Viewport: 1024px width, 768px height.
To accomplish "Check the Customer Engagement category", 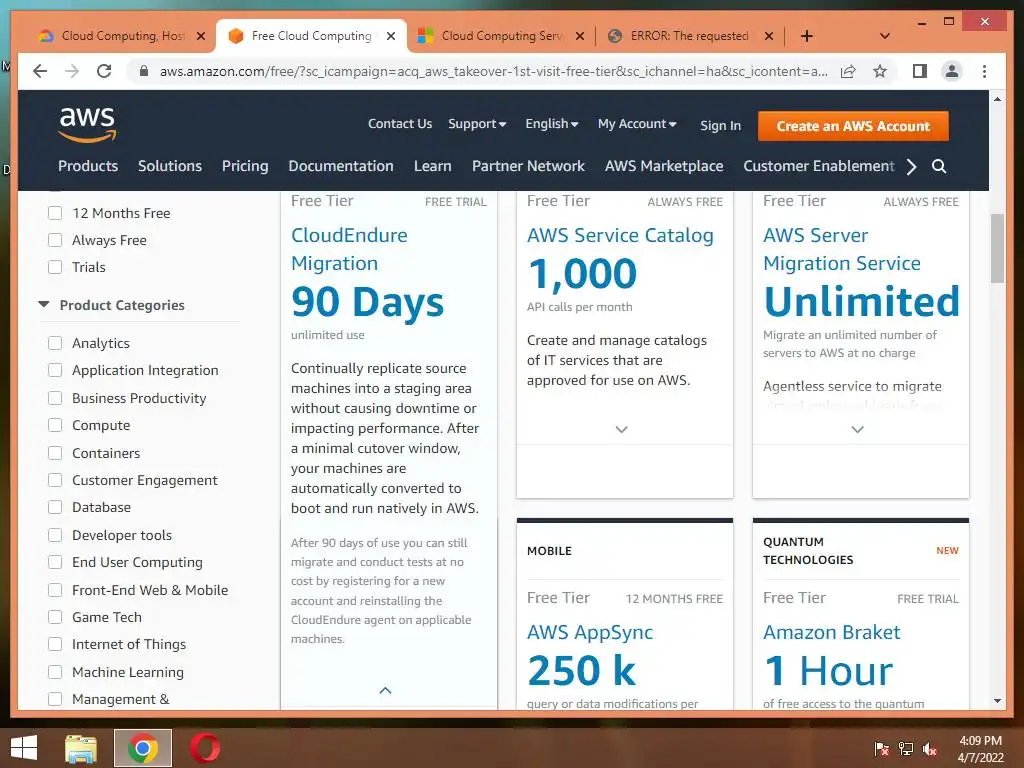I will [x=56, y=480].
